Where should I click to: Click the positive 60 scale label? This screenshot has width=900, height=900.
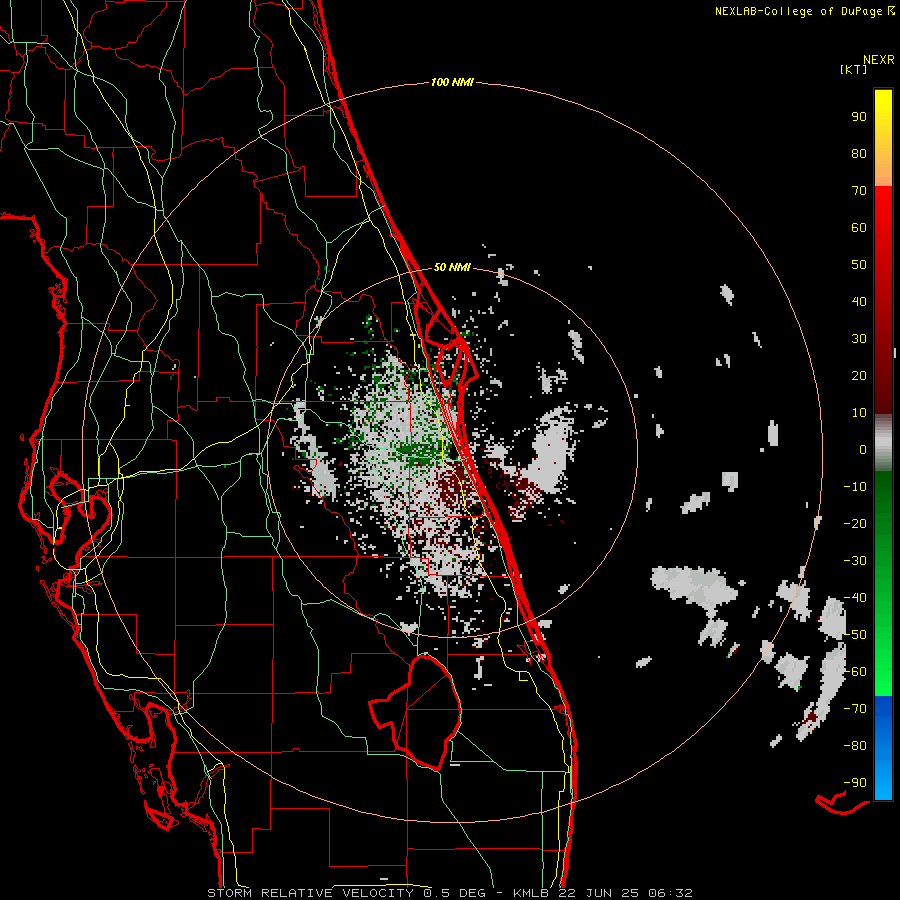[x=859, y=228]
